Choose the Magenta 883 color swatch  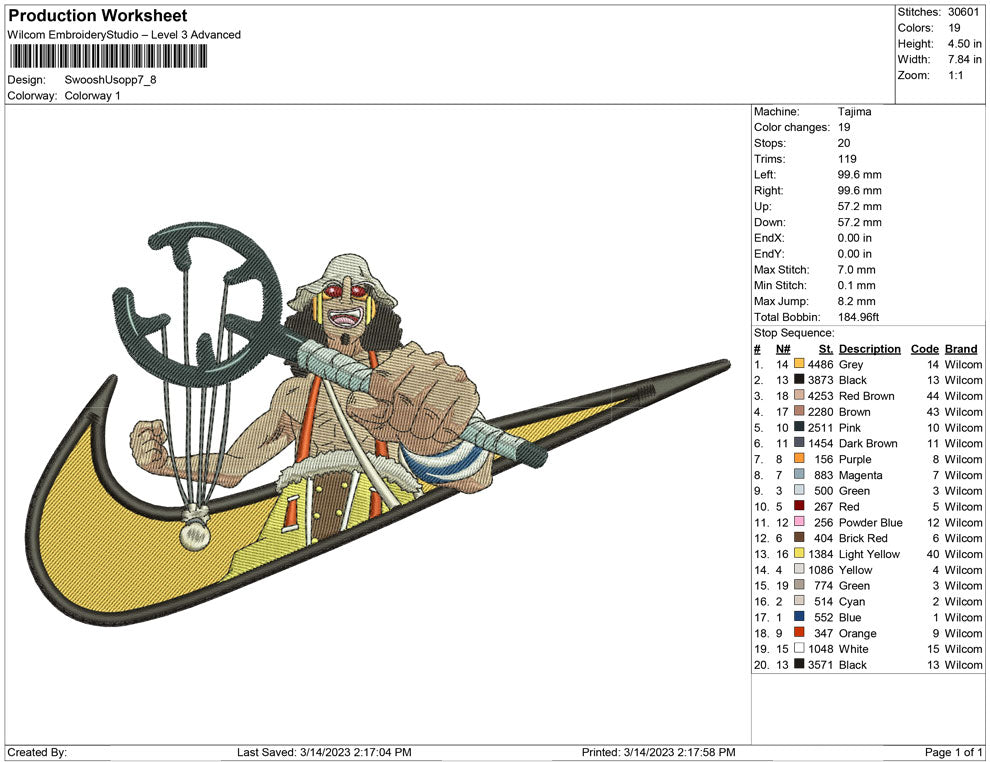pos(799,474)
